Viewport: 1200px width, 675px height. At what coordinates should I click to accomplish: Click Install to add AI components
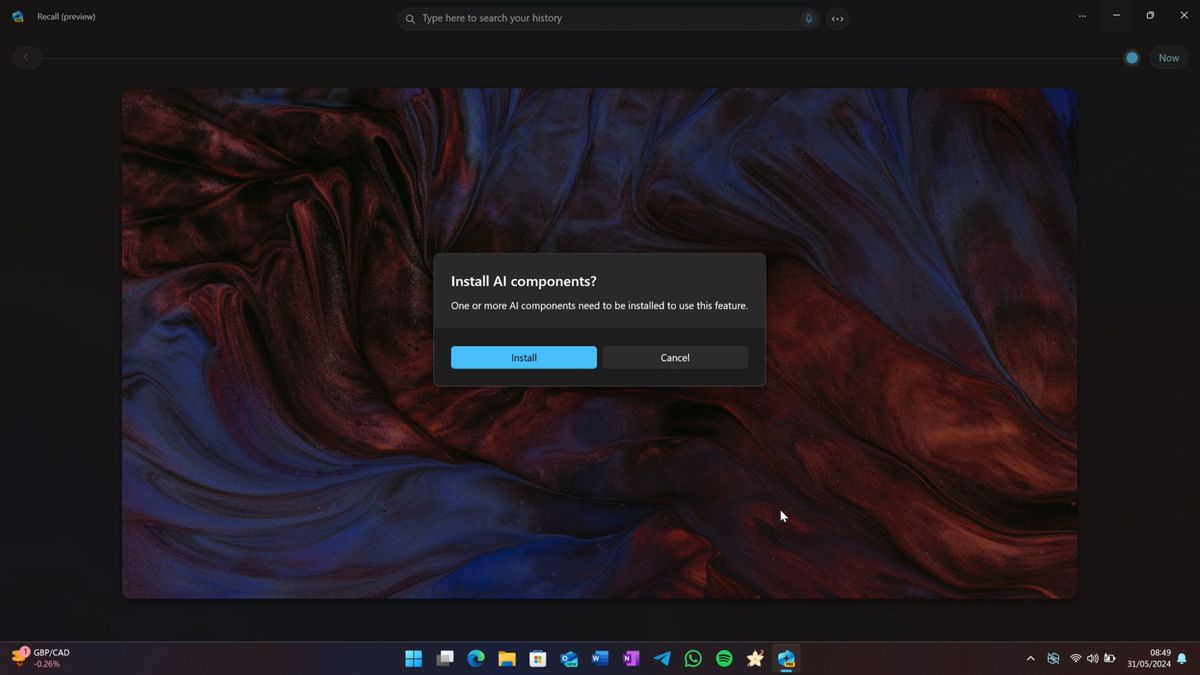click(x=523, y=357)
